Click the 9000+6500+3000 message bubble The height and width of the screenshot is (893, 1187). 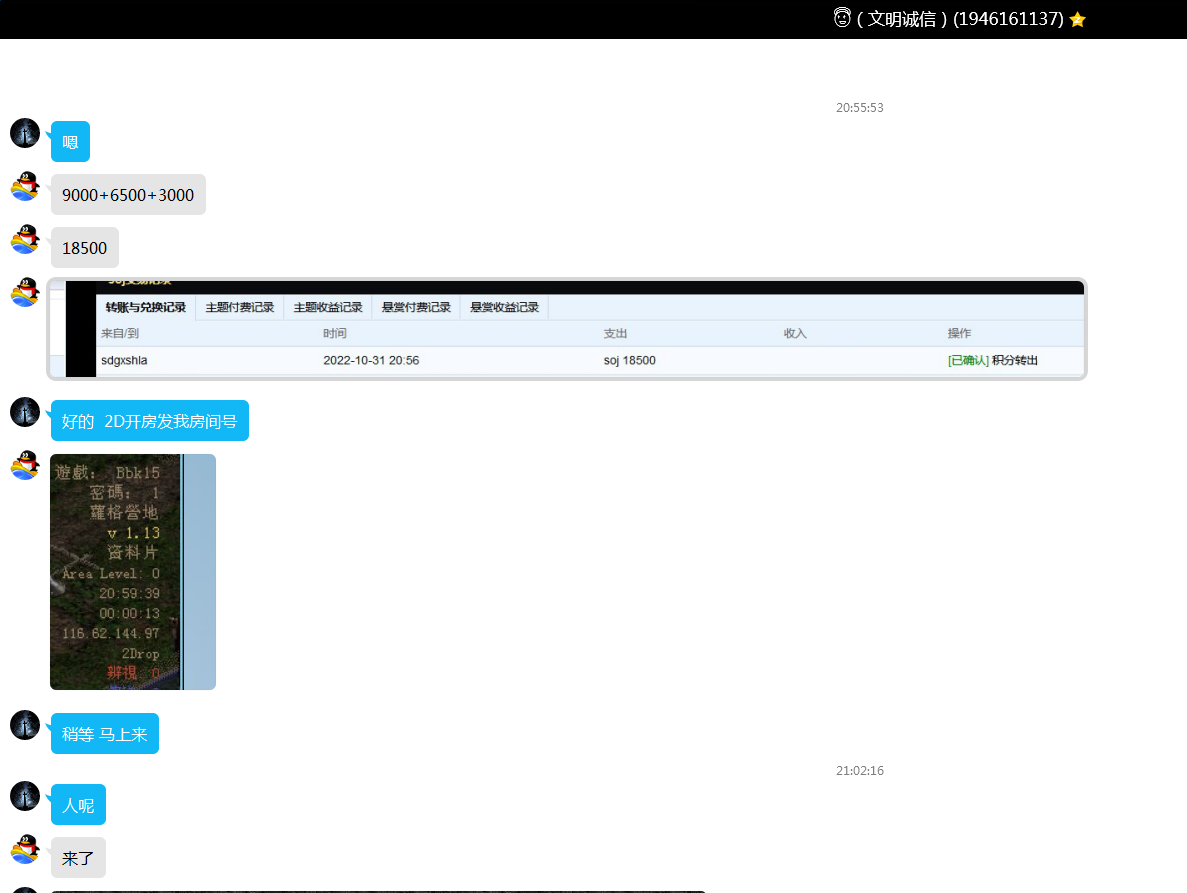click(128, 195)
